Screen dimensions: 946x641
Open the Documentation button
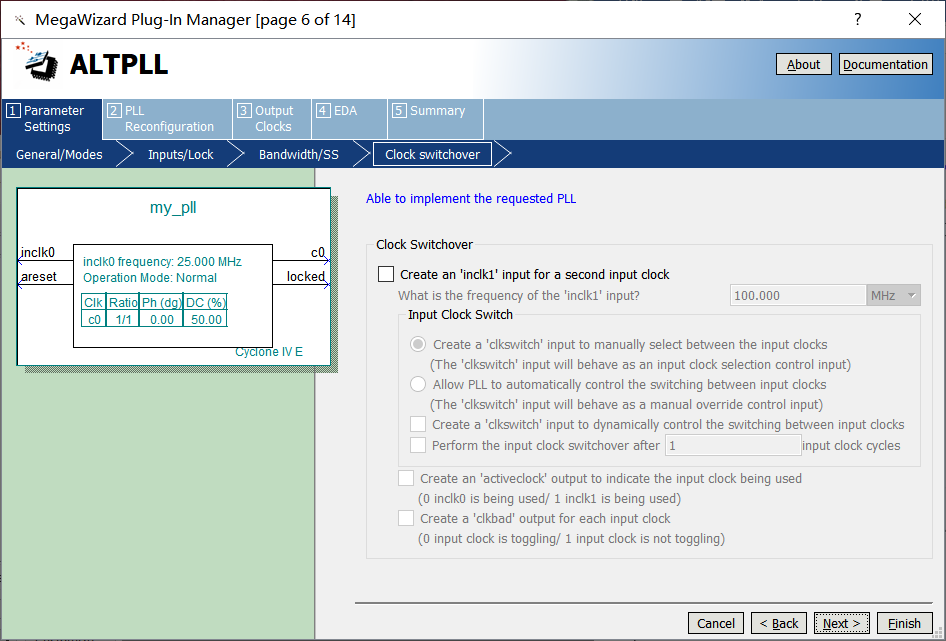pyautogui.click(x=885, y=65)
